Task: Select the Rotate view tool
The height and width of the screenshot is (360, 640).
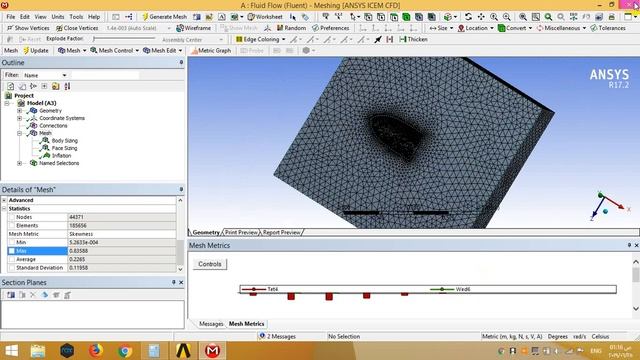Action: [468, 17]
